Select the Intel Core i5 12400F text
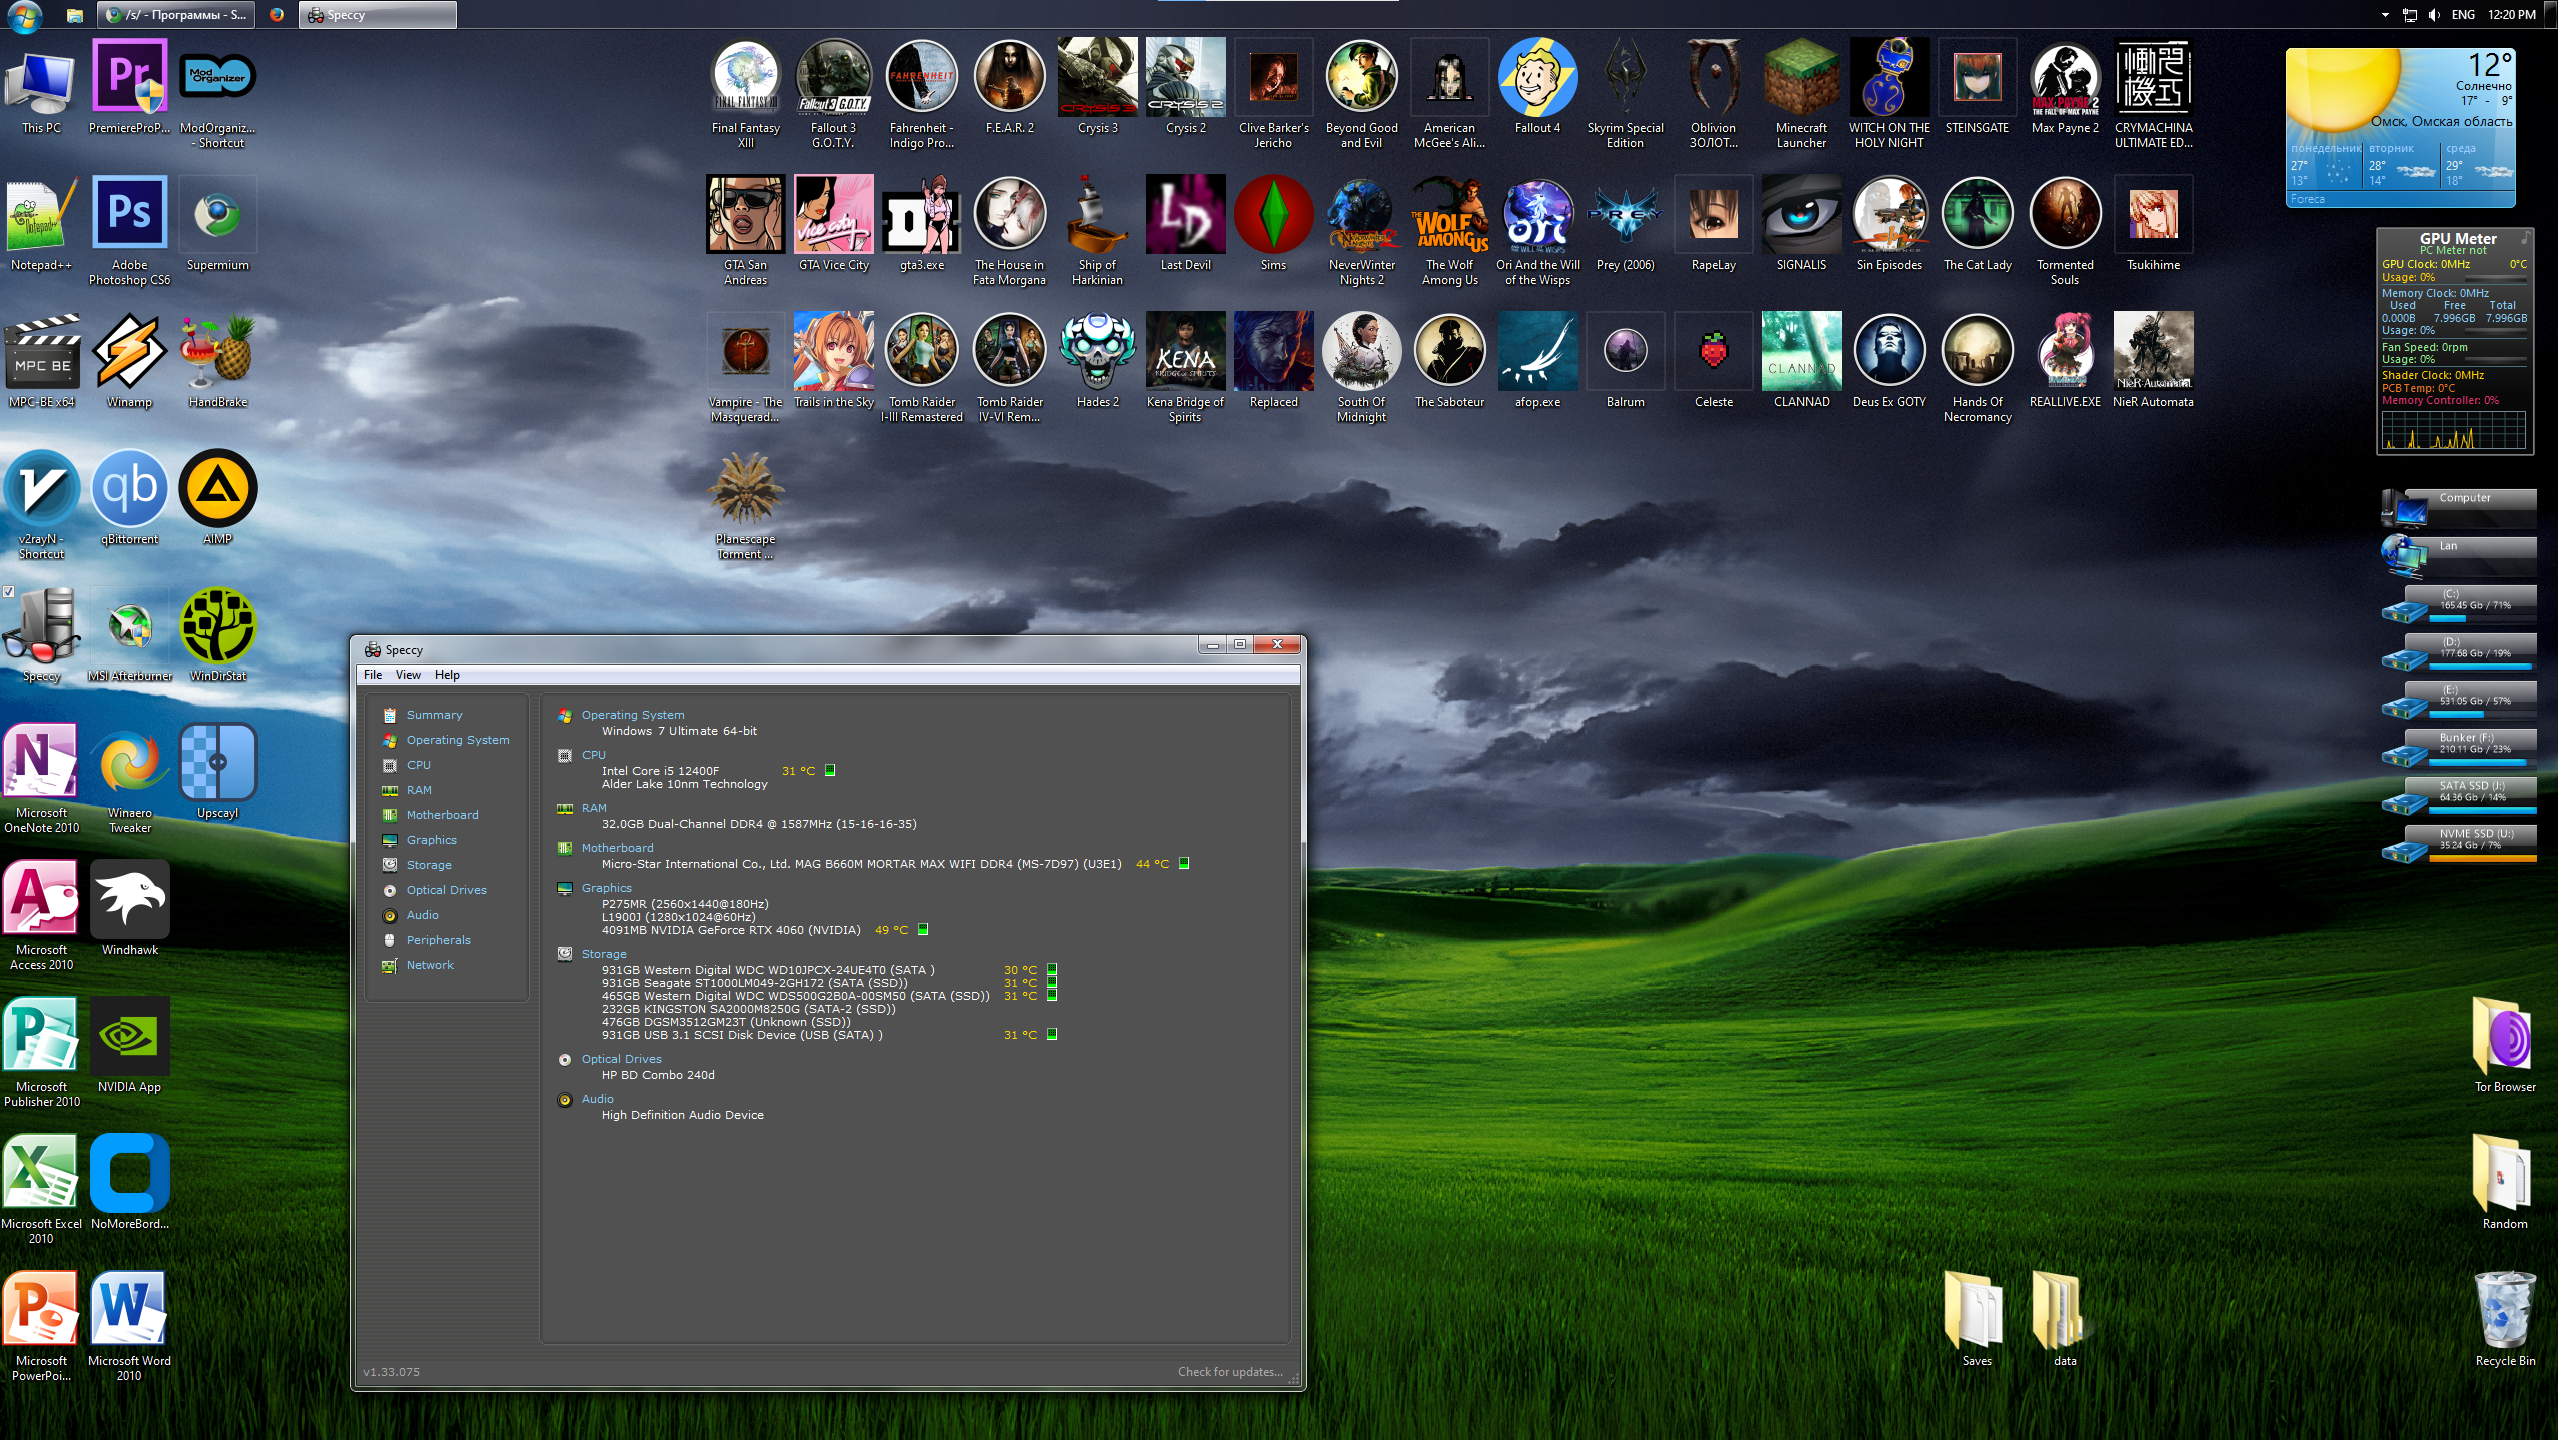2558x1440 pixels. (x=660, y=771)
